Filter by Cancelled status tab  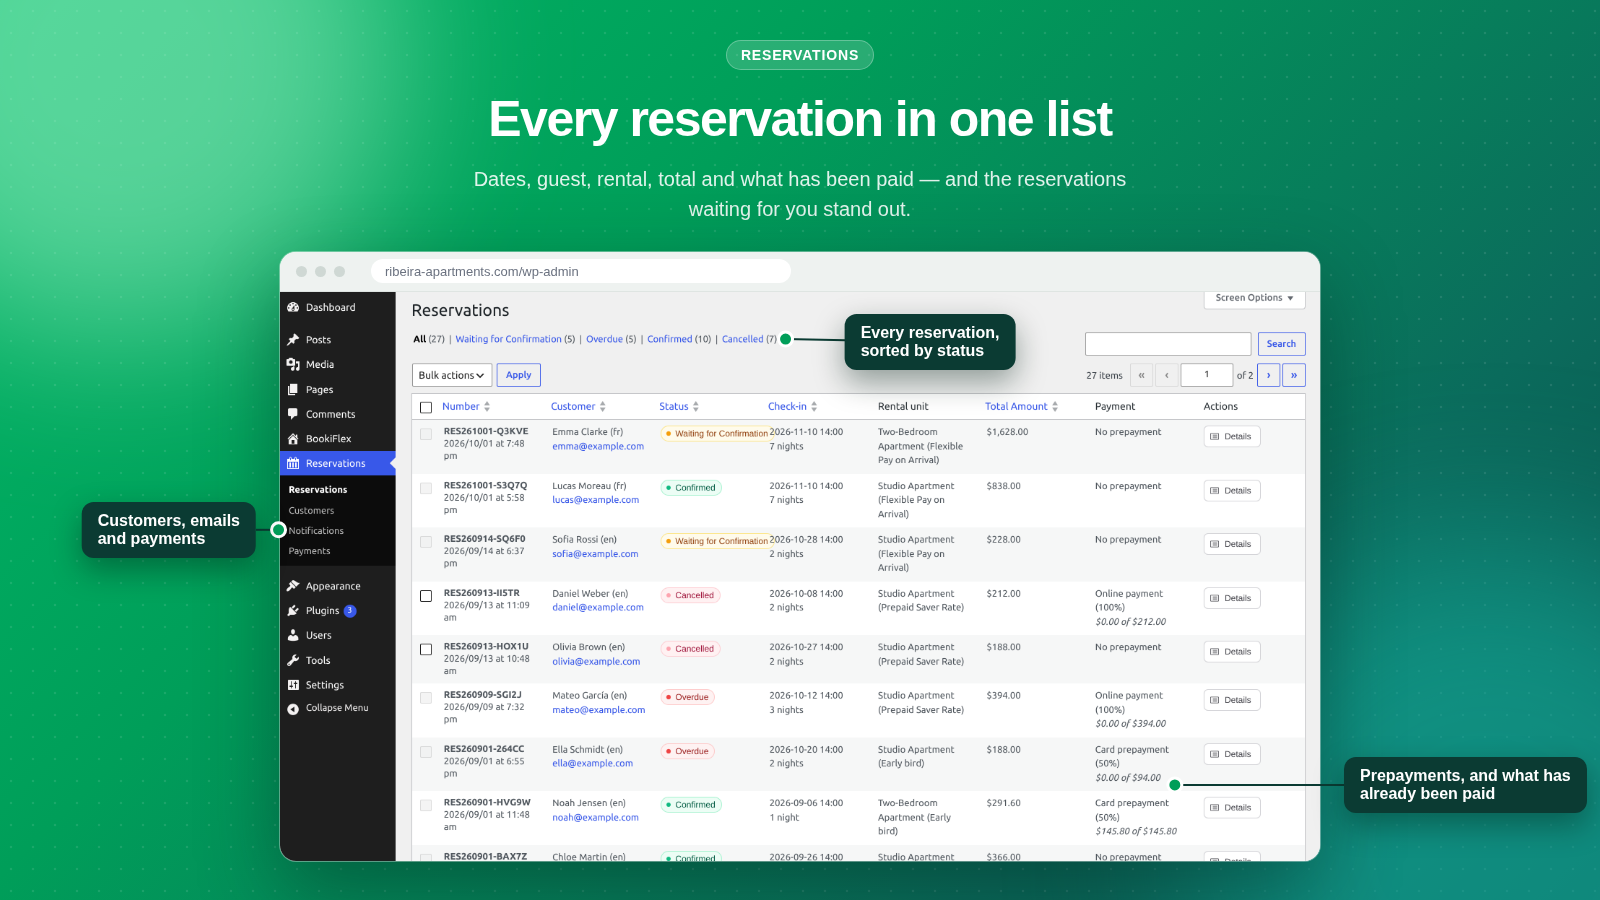pyautogui.click(x=743, y=339)
